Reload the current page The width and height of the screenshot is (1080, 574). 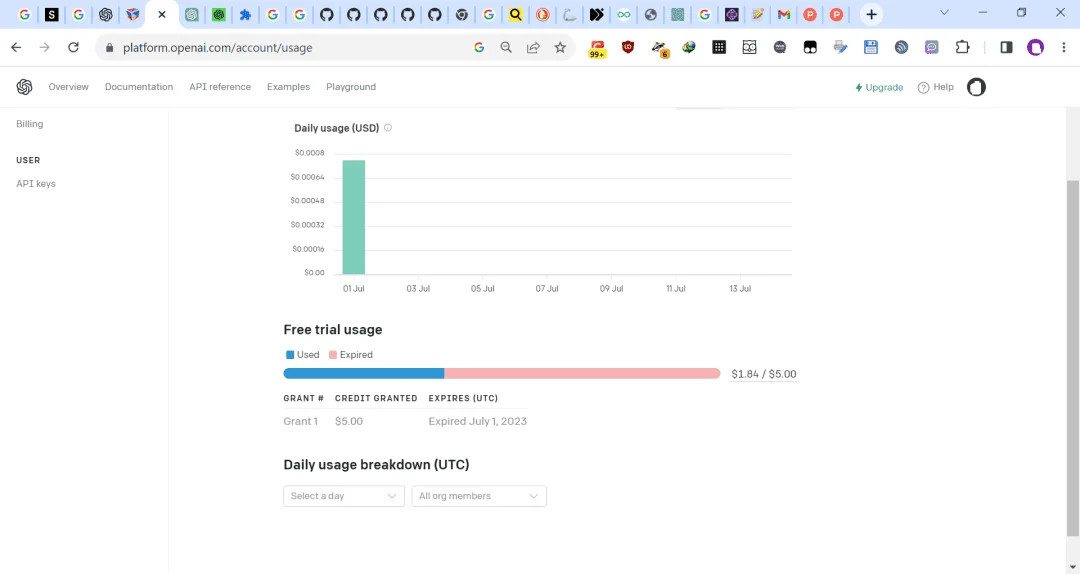73,48
